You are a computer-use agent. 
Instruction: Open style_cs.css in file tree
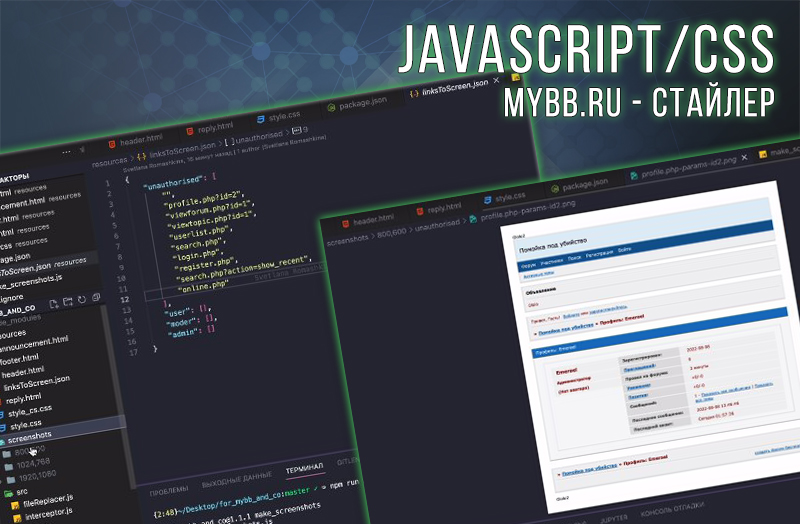[x=30, y=411]
